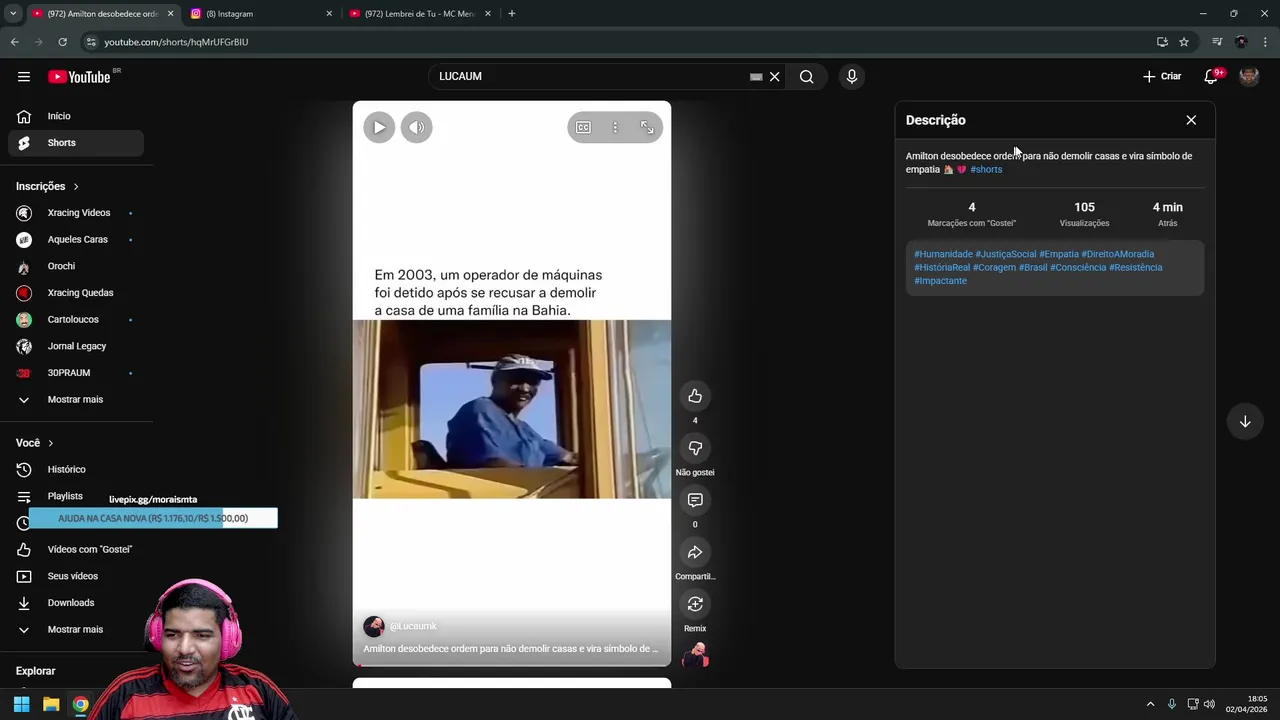Click the address bar URL

coord(176,42)
